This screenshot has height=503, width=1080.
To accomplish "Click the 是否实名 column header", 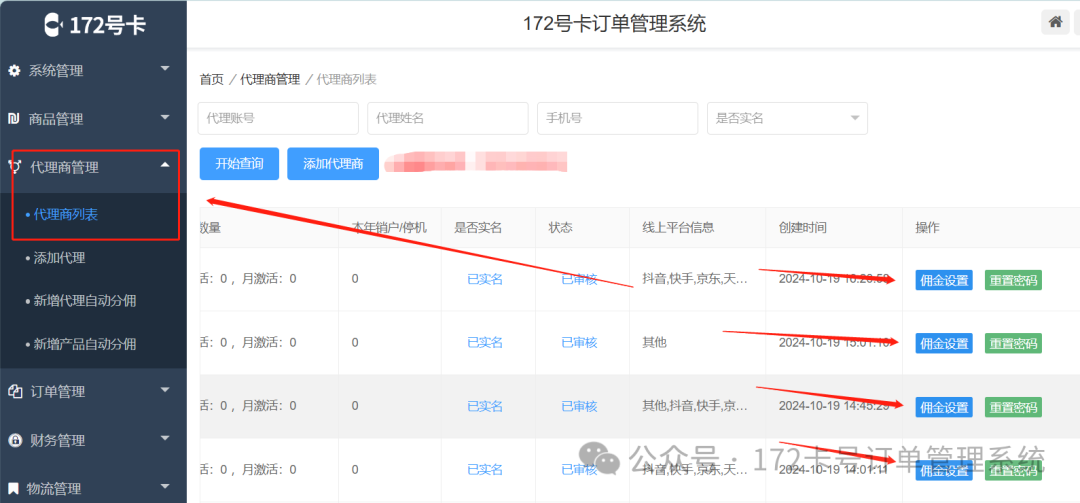I will click(478, 227).
